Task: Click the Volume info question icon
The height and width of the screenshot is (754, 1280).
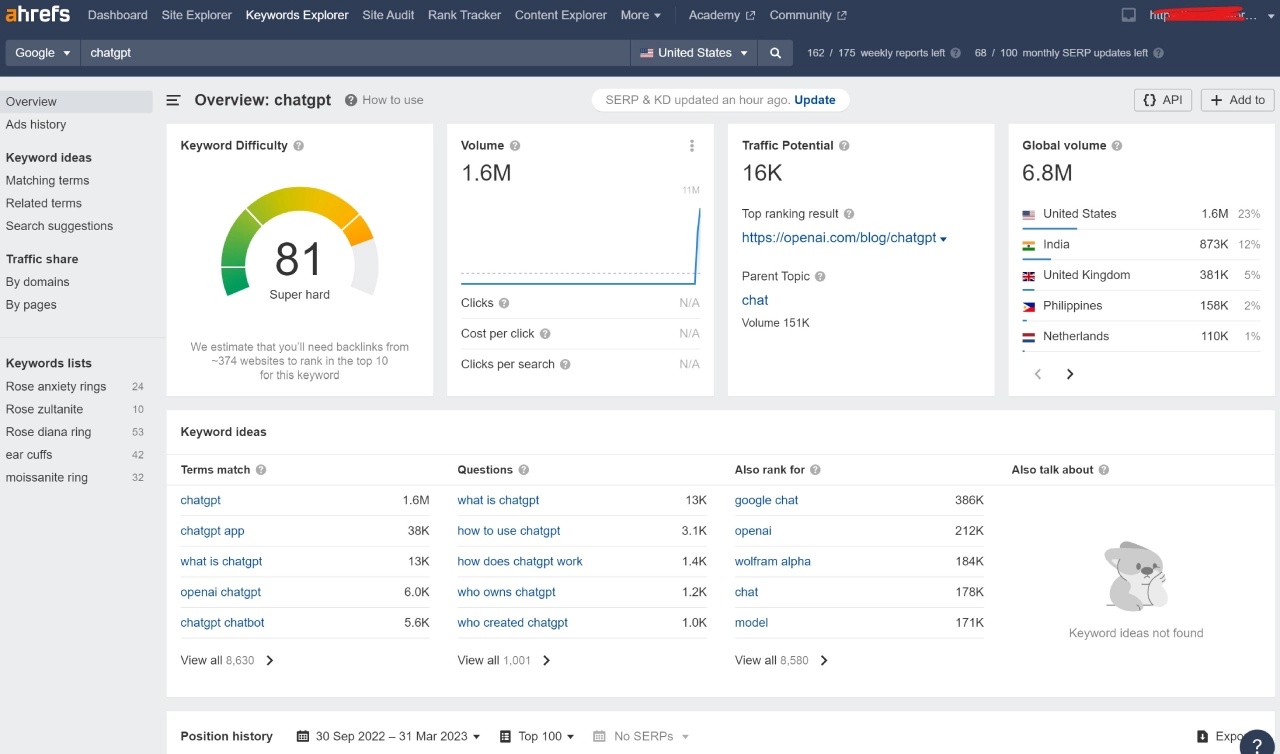Action: (515, 146)
